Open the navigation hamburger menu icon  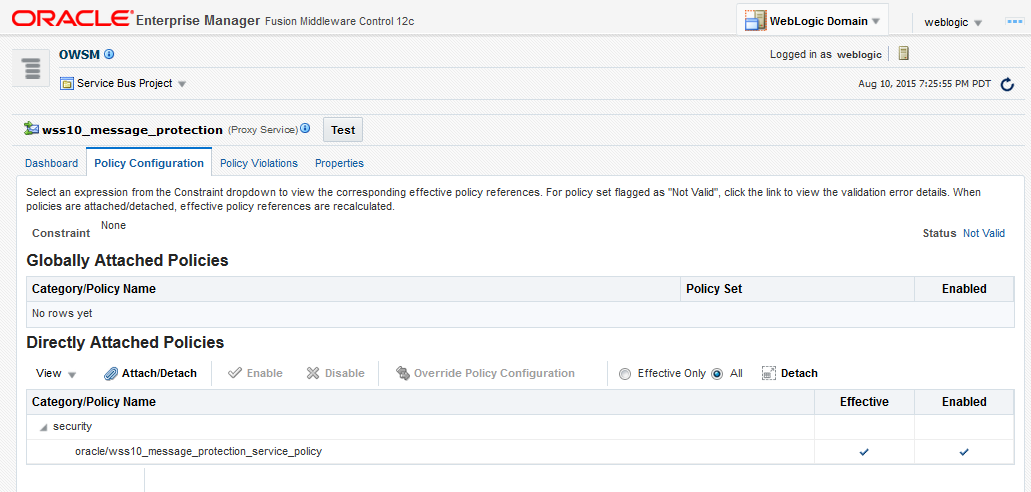[x=31, y=68]
